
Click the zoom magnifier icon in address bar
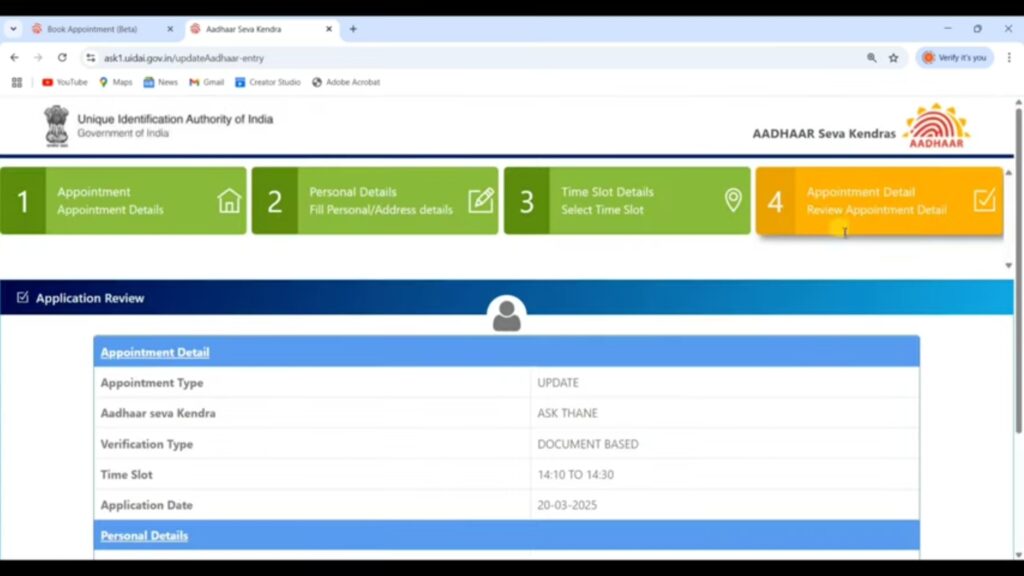pos(871,57)
